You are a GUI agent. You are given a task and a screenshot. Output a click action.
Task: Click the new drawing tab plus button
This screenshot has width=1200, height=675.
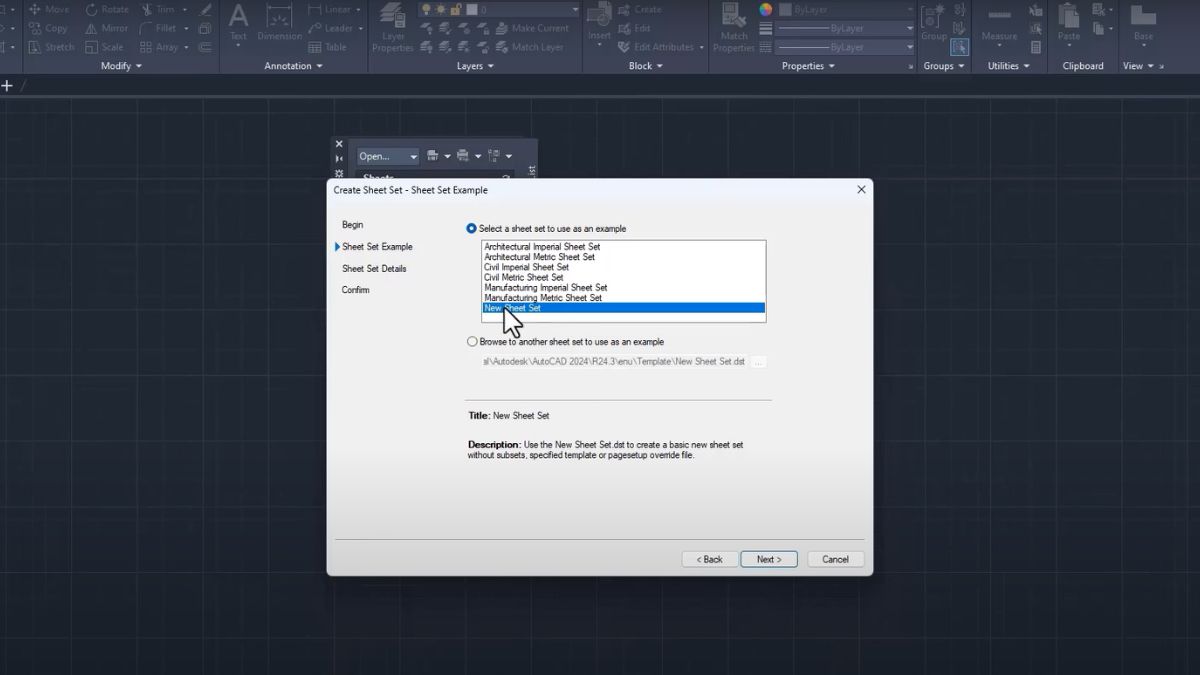pos(6,86)
